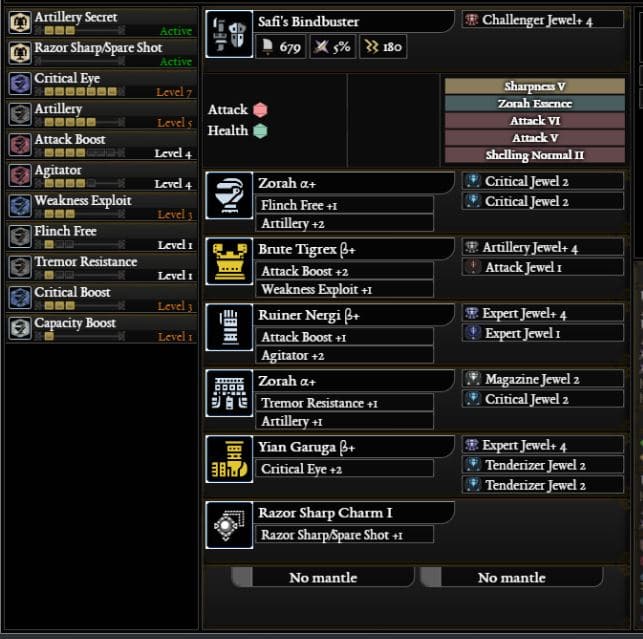
Task: Click the Capacity Boost skill icon
Action: [x=20, y=328]
